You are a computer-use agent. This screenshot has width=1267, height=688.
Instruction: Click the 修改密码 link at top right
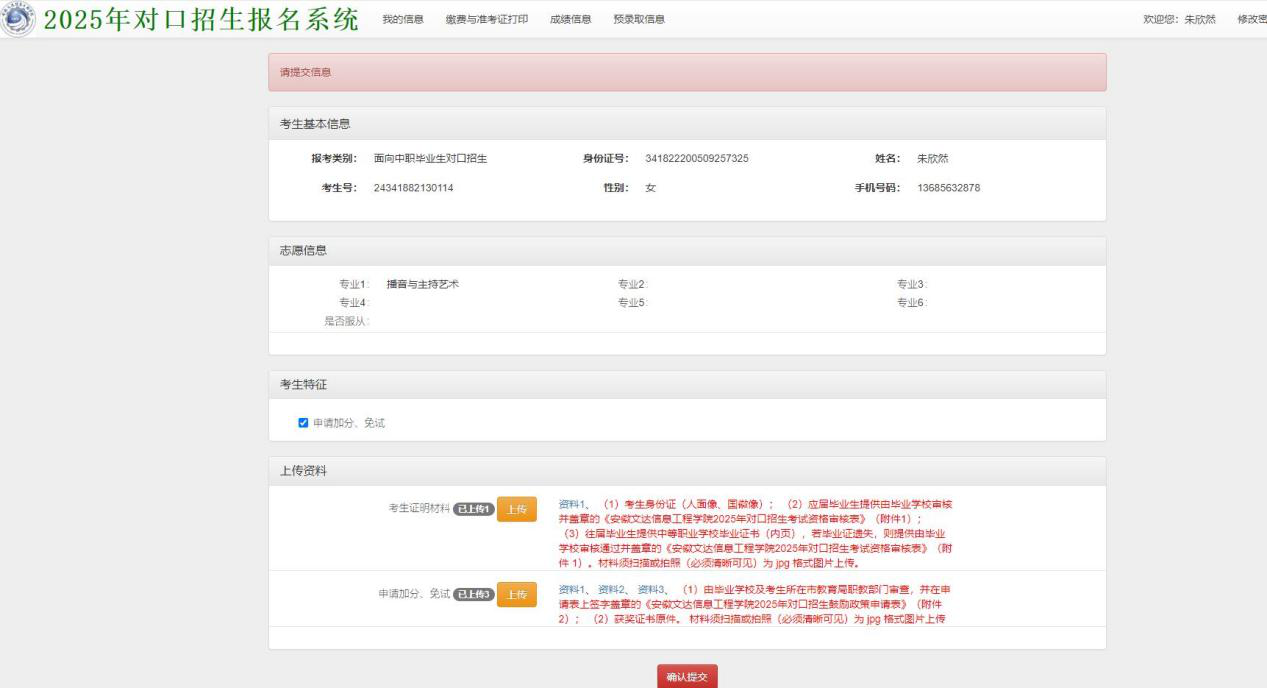(x=1251, y=20)
